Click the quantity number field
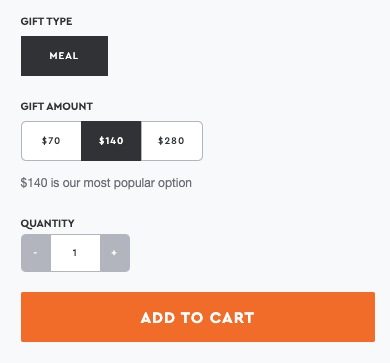This screenshot has width=390, height=363. (x=75, y=253)
